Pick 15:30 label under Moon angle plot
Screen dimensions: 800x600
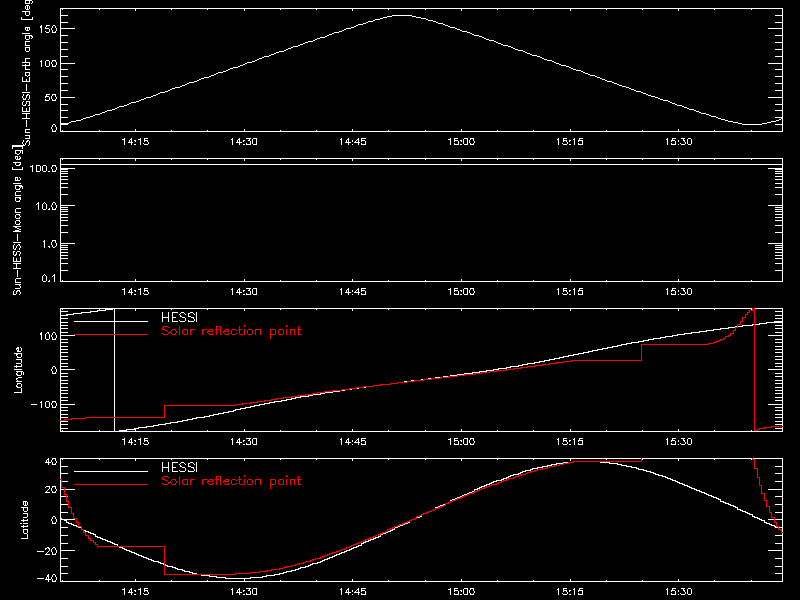tap(679, 292)
